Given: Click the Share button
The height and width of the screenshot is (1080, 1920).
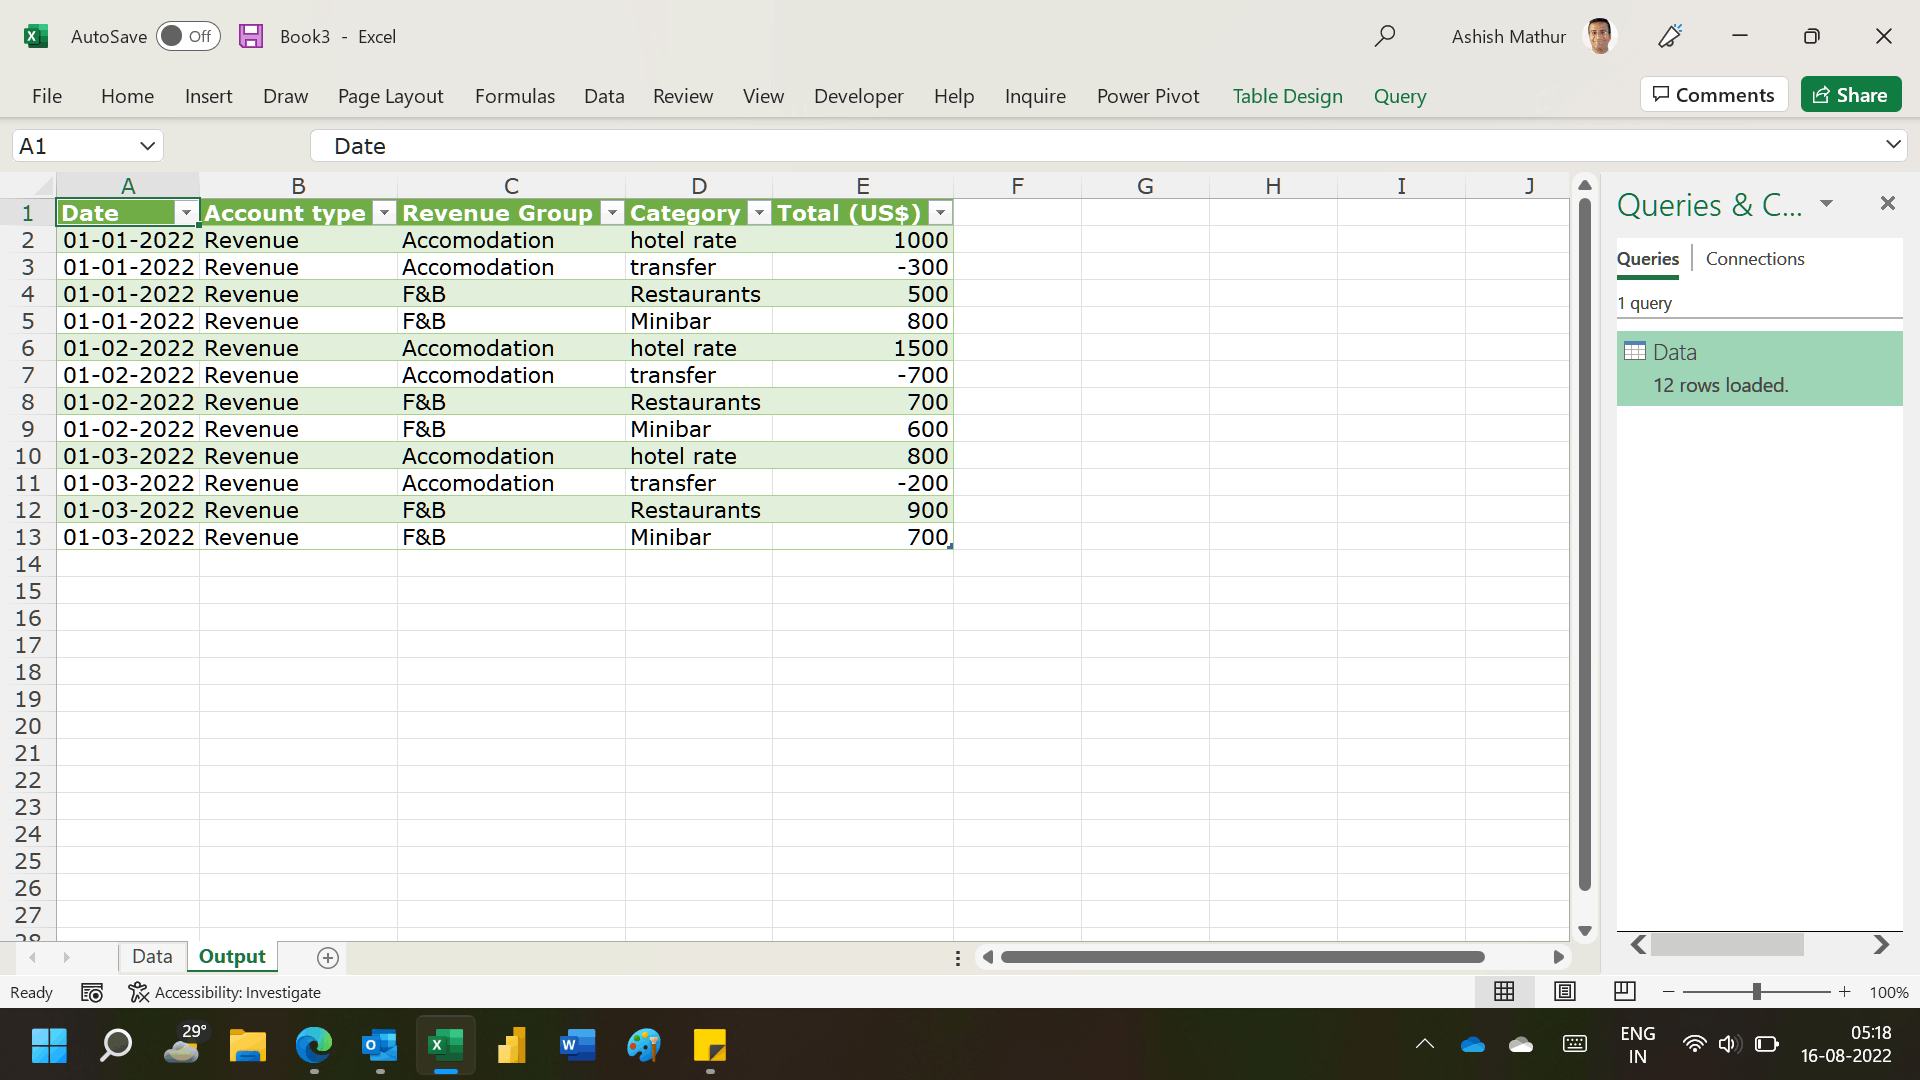Looking at the screenshot, I should click(x=1854, y=94).
